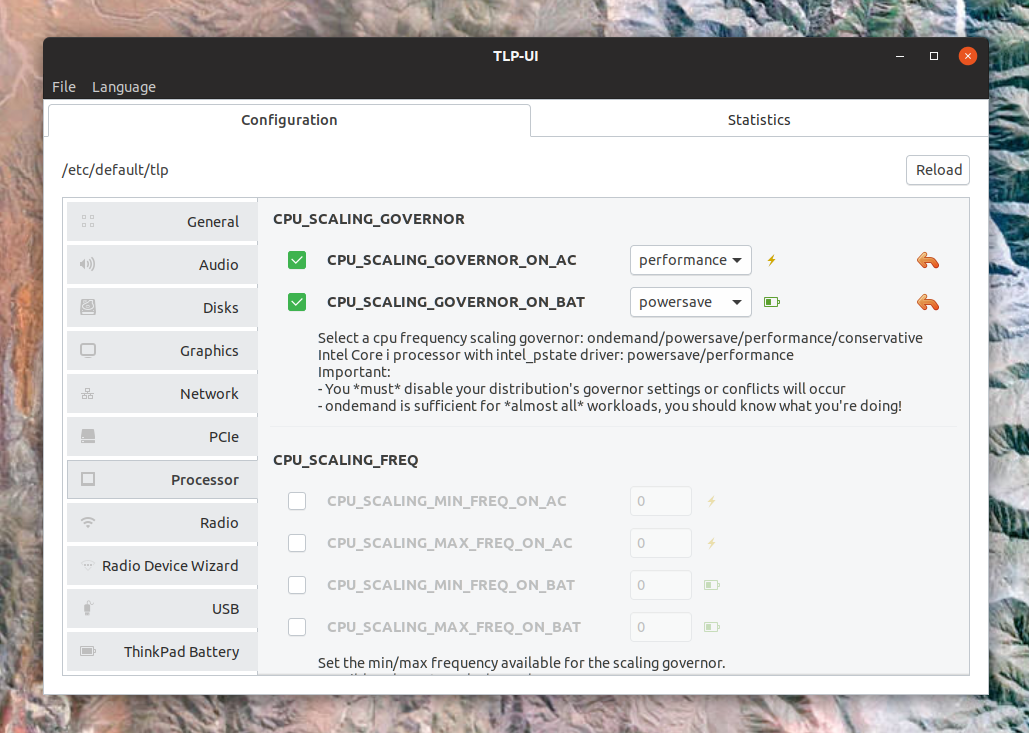Open the File menu

[64, 87]
